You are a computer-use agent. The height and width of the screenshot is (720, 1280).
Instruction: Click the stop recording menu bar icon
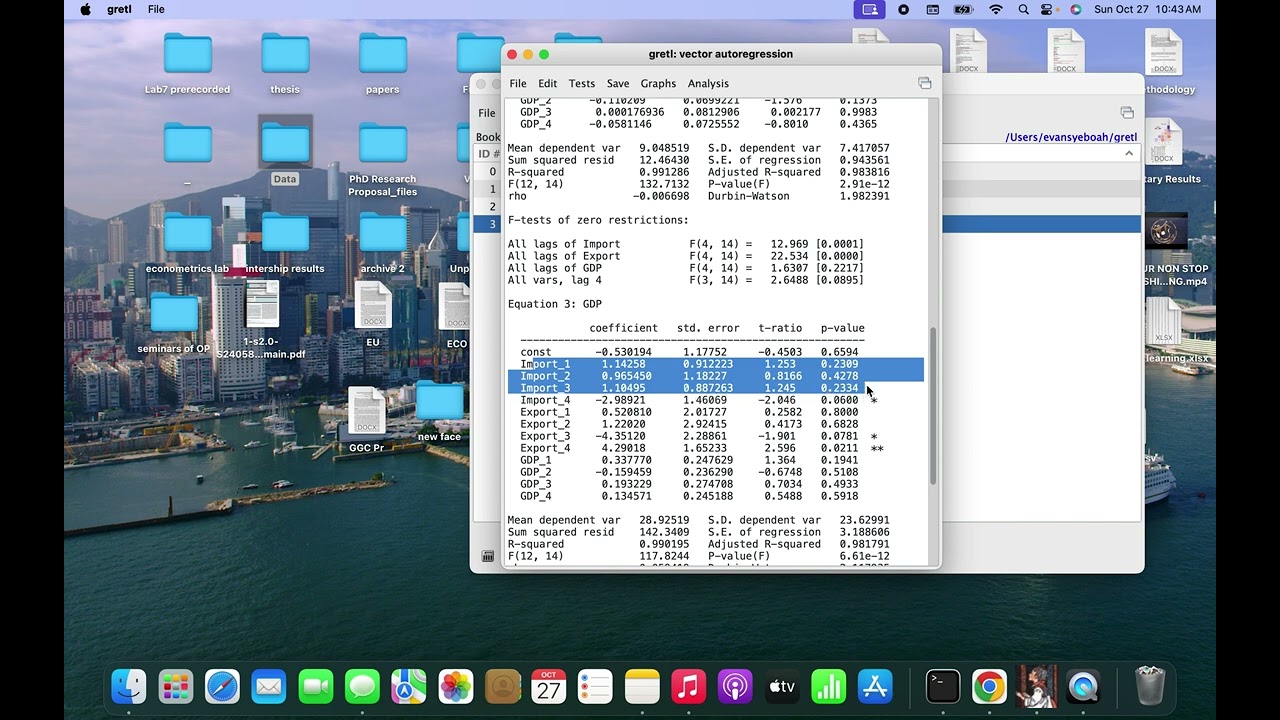pos(904,9)
